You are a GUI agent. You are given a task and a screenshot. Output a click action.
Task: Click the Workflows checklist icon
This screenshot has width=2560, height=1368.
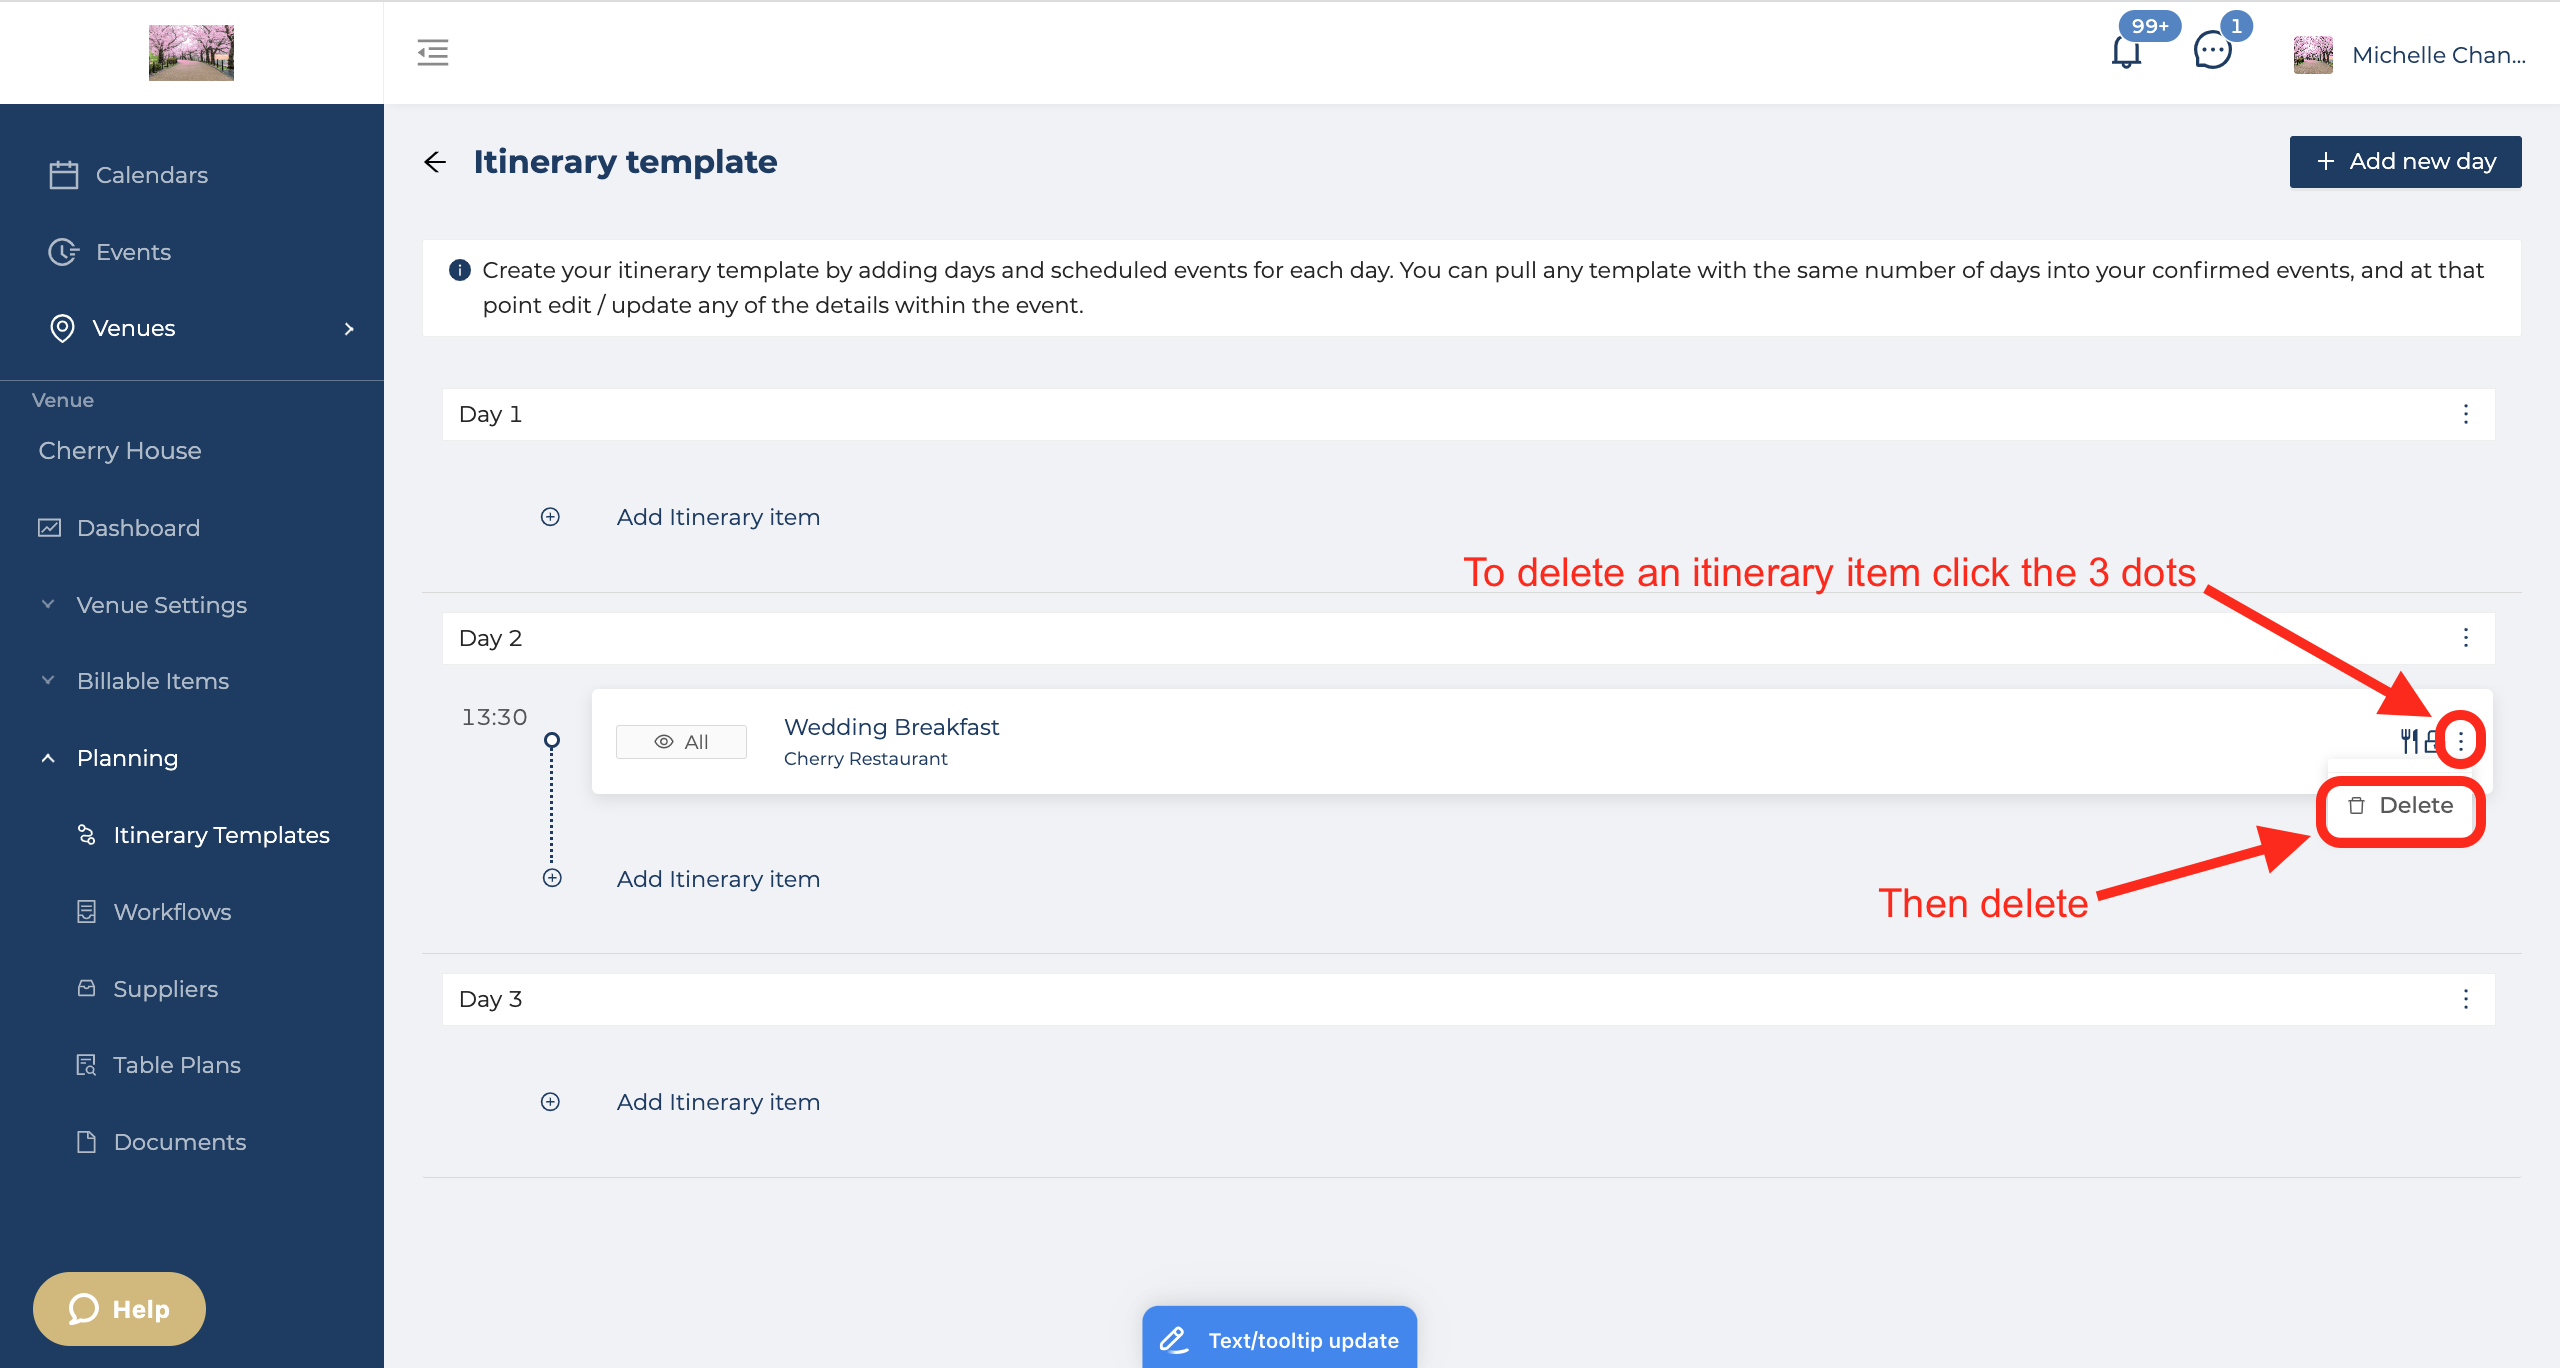click(x=87, y=911)
